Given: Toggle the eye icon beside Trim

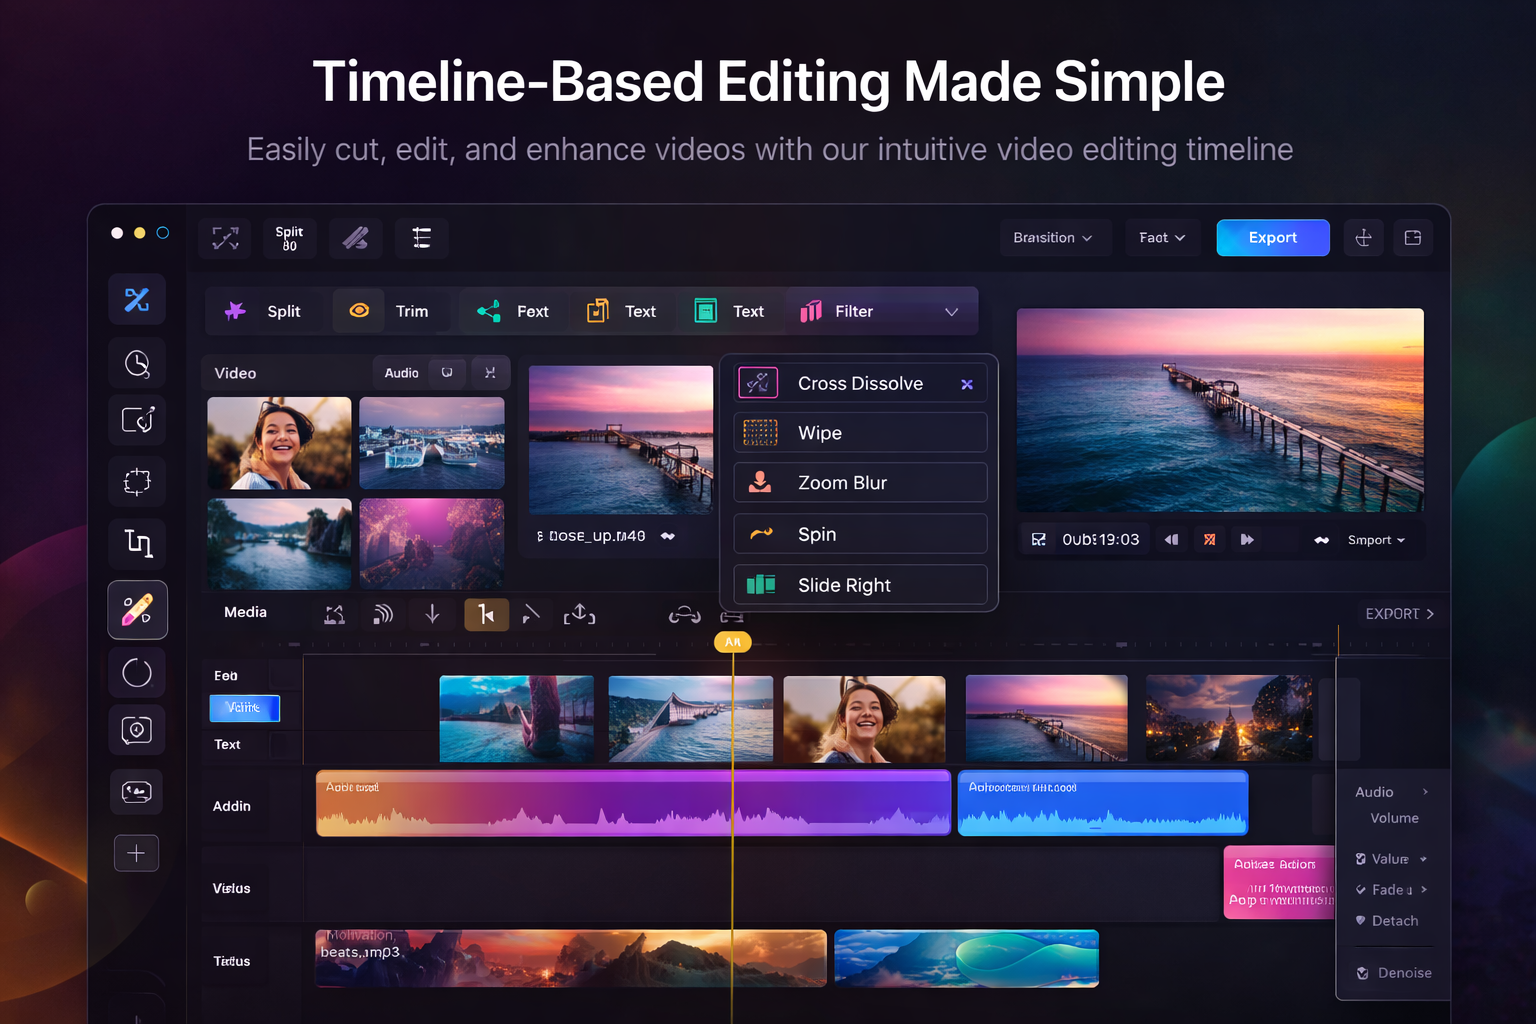Looking at the screenshot, I should click(358, 310).
